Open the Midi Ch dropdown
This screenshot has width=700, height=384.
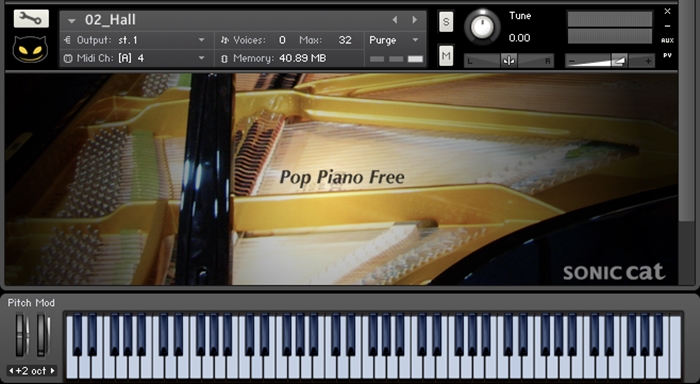point(201,58)
